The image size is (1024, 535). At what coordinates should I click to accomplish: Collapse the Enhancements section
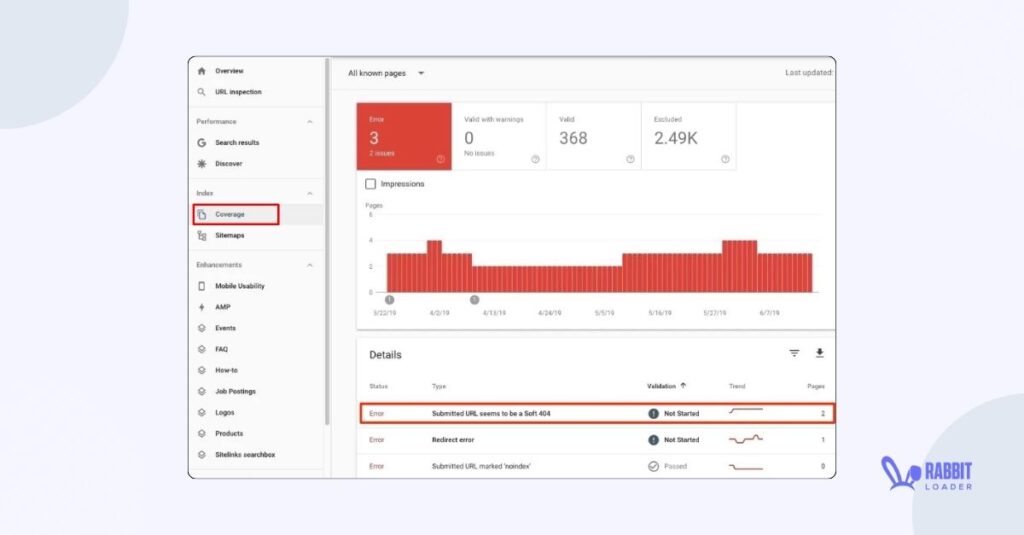pos(310,265)
